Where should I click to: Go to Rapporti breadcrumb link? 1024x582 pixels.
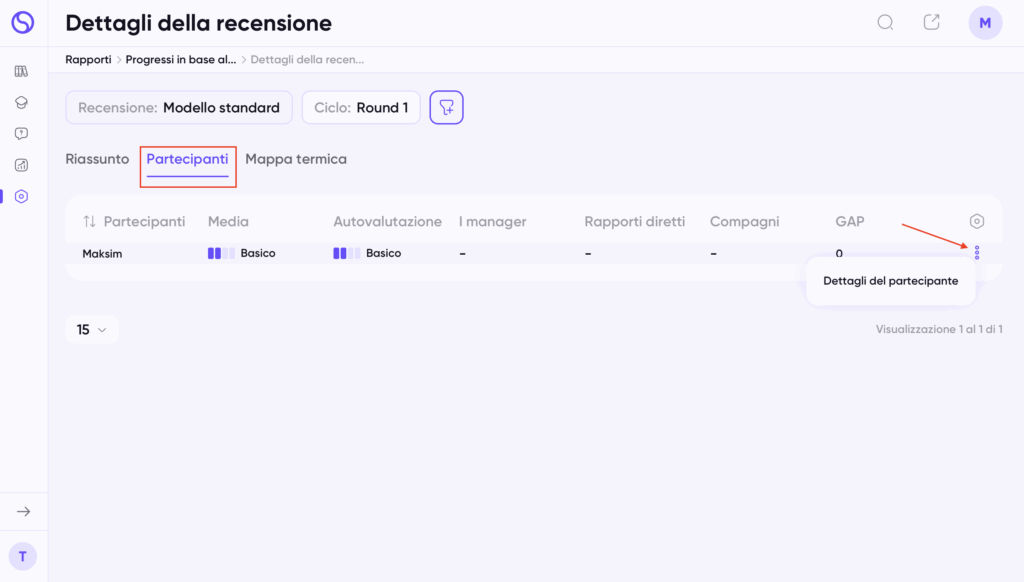(x=88, y=59)
